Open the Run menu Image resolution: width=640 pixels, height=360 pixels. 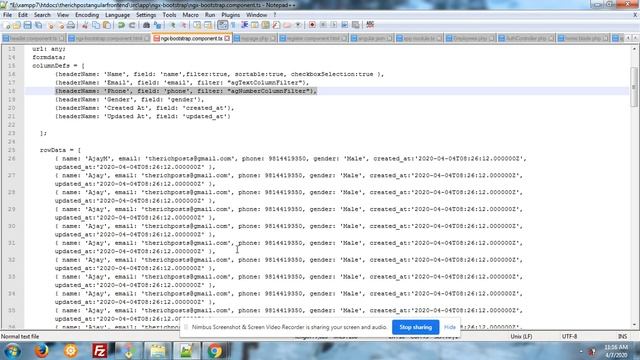(210, 15)
